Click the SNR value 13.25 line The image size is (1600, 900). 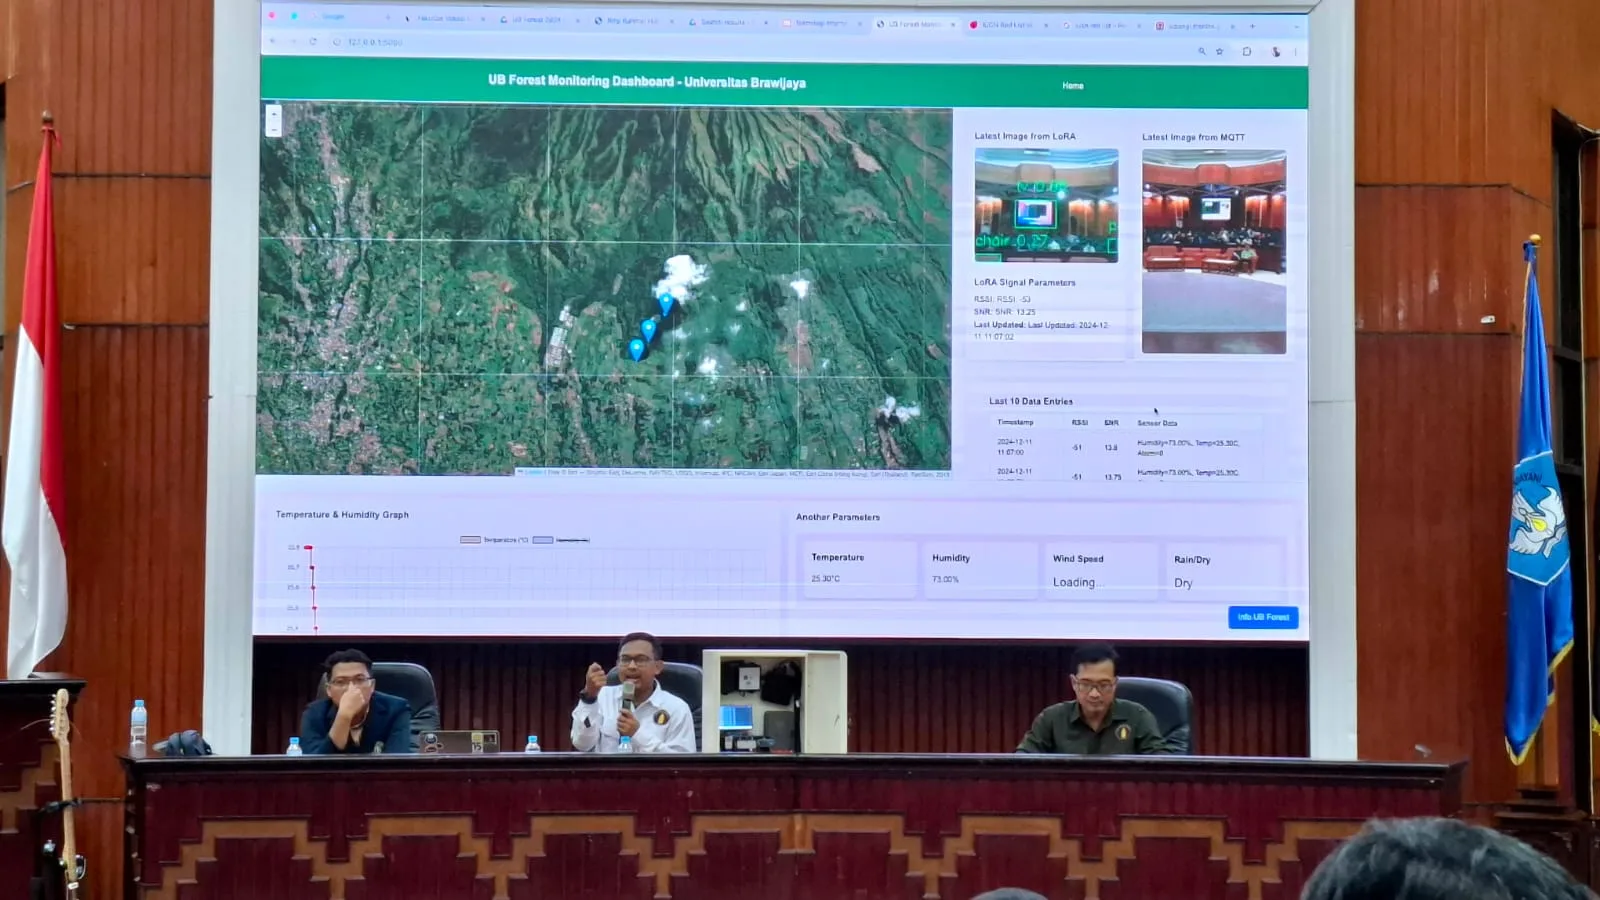pyautogui.click(x=1005, y=312)
